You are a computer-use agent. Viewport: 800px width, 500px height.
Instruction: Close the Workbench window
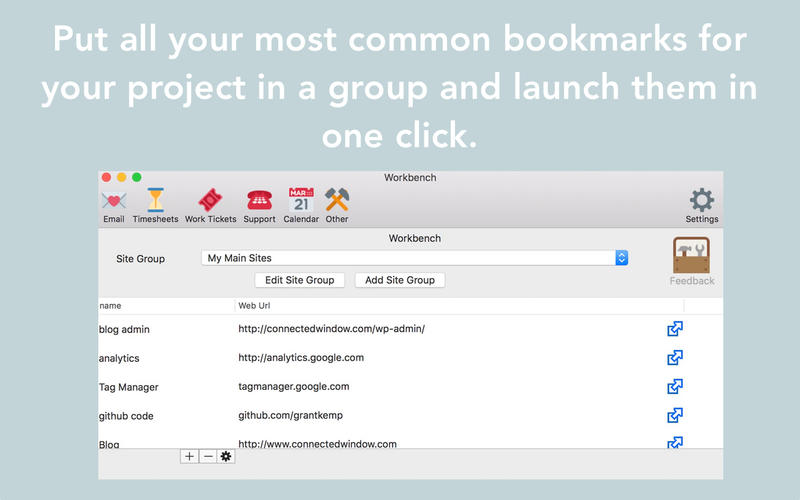pos(106,177)
